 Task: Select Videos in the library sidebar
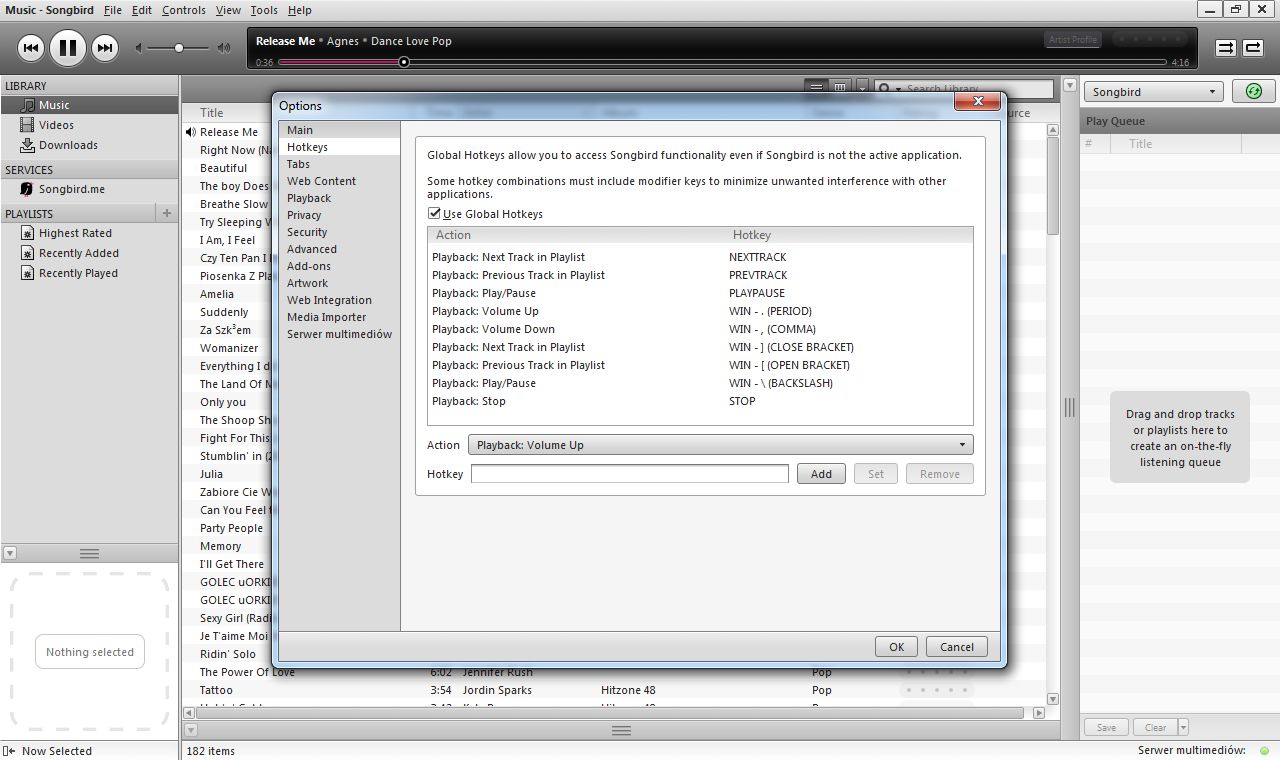point(89,125)
